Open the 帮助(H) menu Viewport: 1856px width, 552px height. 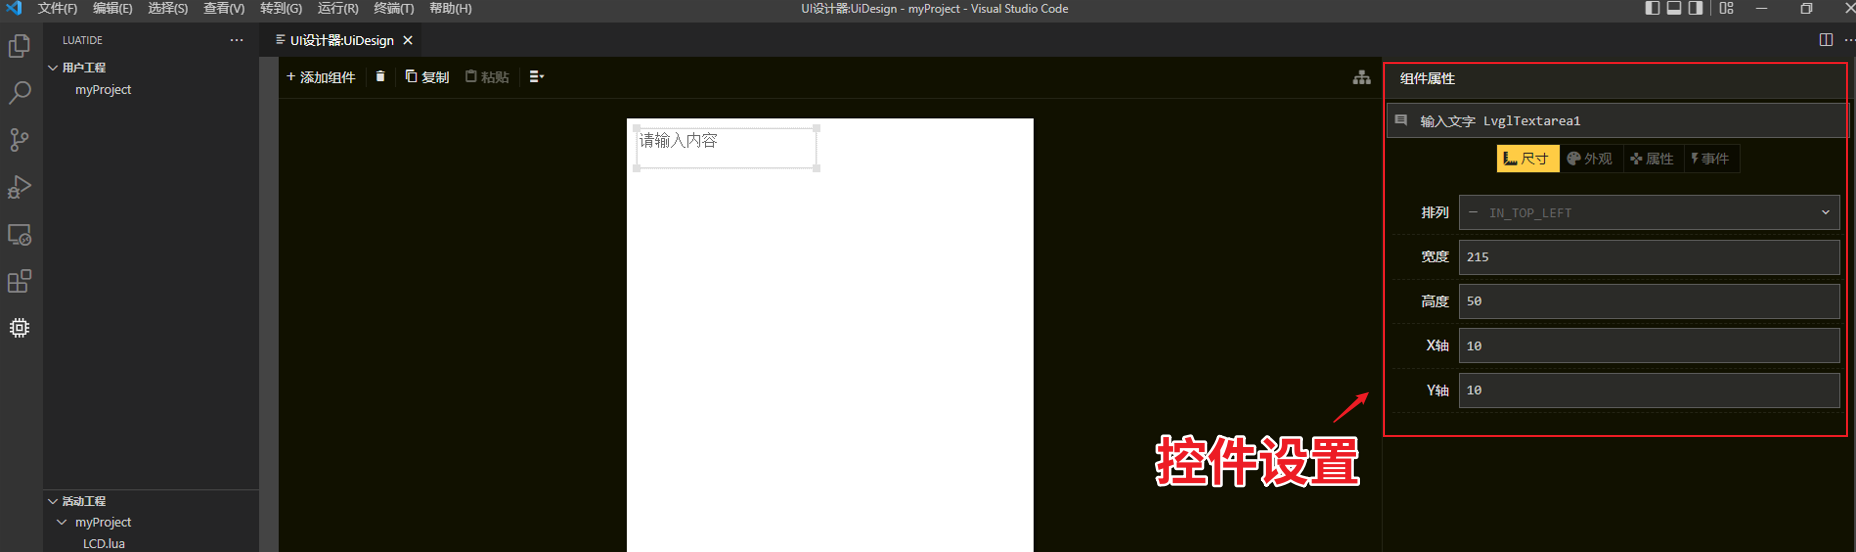(x=450, y=8)
